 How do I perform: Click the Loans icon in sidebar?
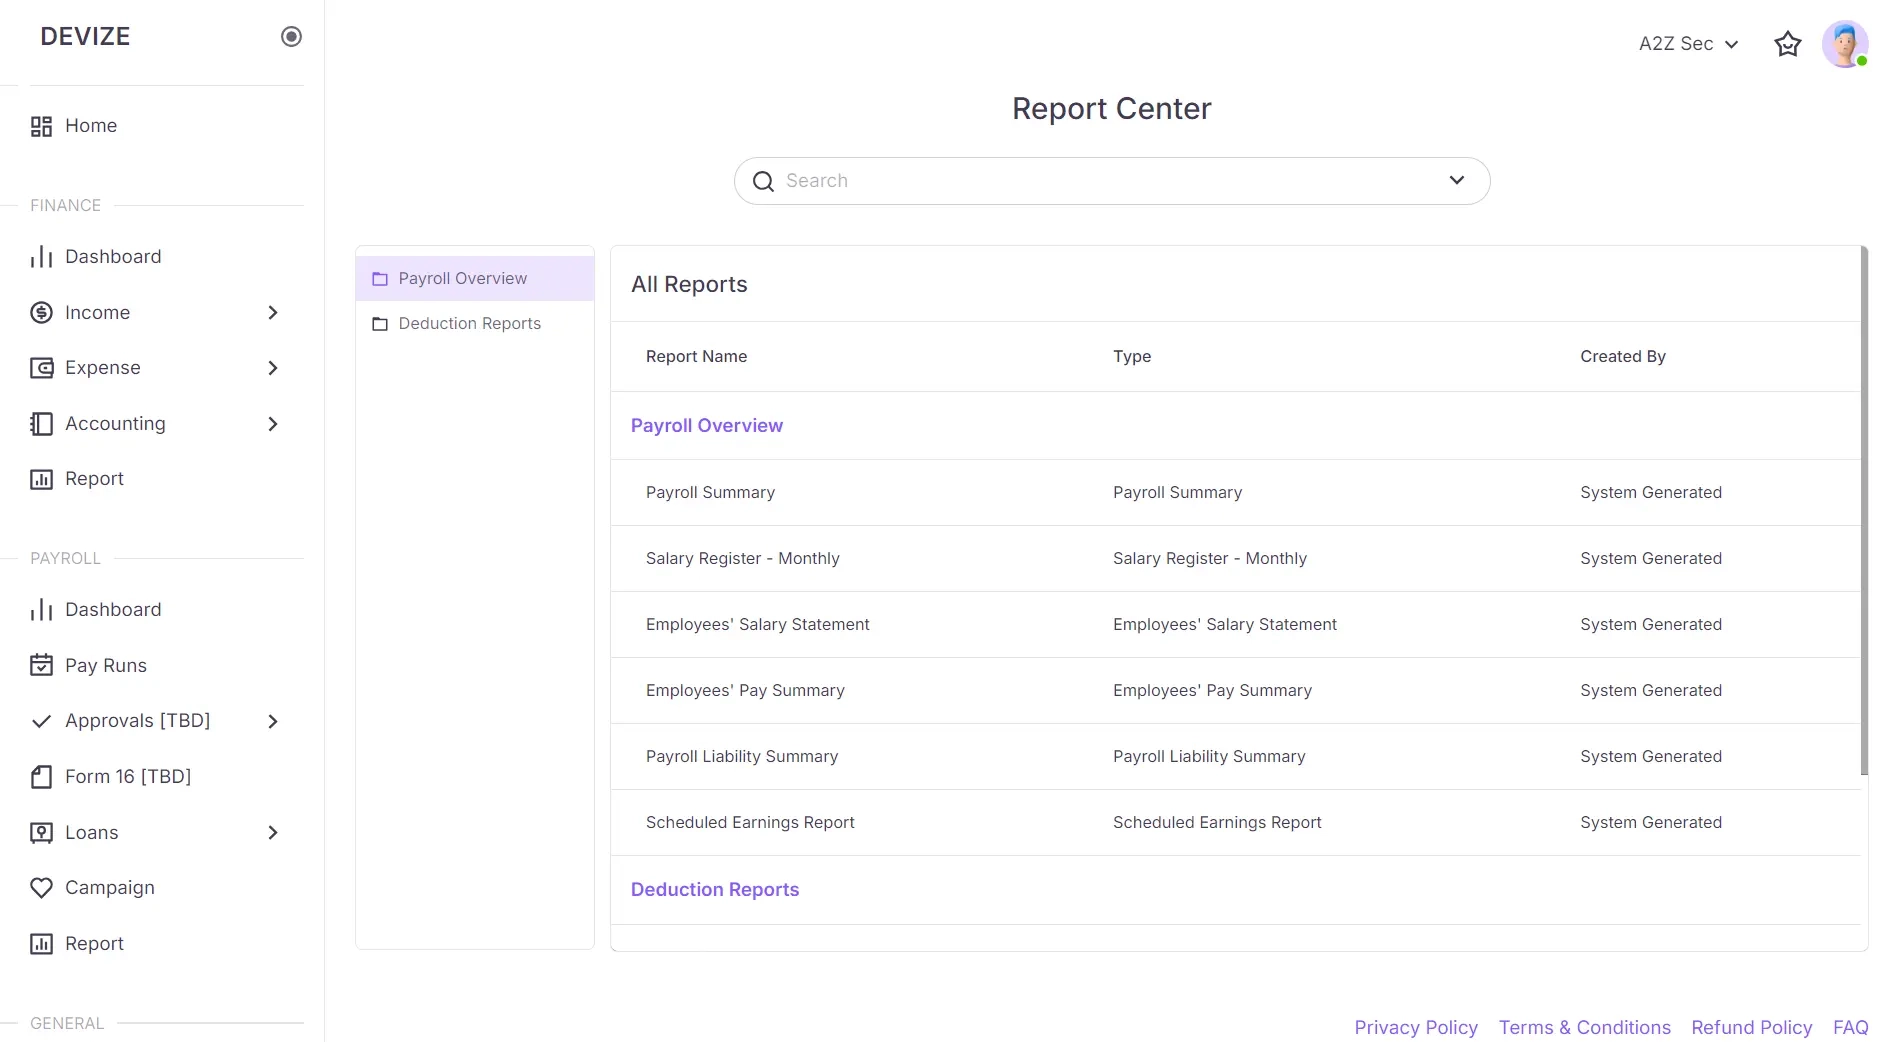coord(41,833)
